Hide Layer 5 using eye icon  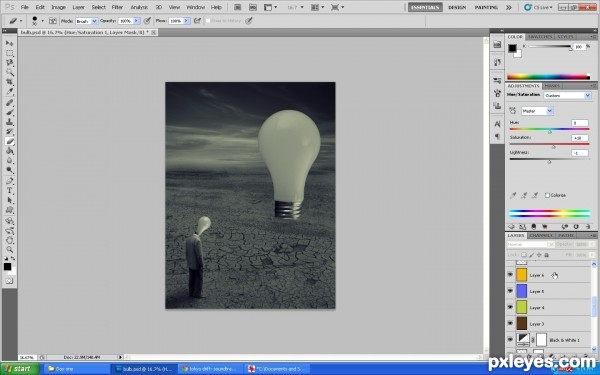point(510,291)
